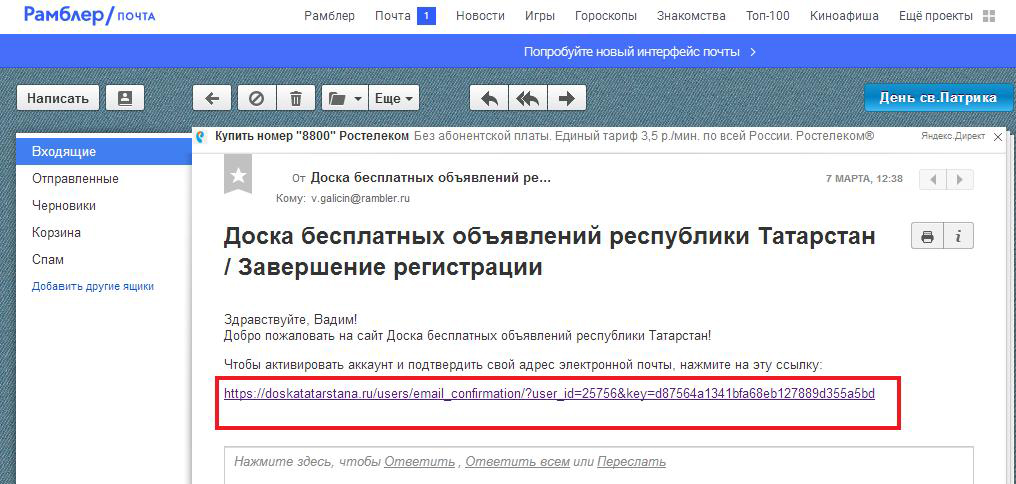Click the reply all double-arrow icon
The width and height of the screenshot is (1016, 484).
[x=527, y=98]
